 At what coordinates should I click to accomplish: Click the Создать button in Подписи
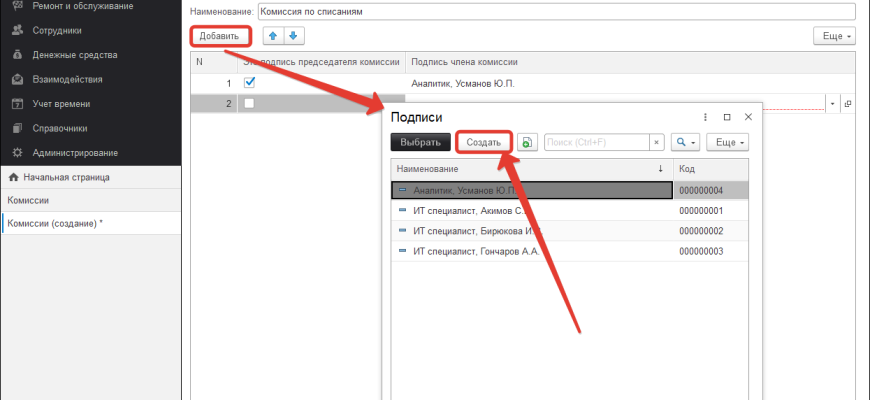pos(484,142)
